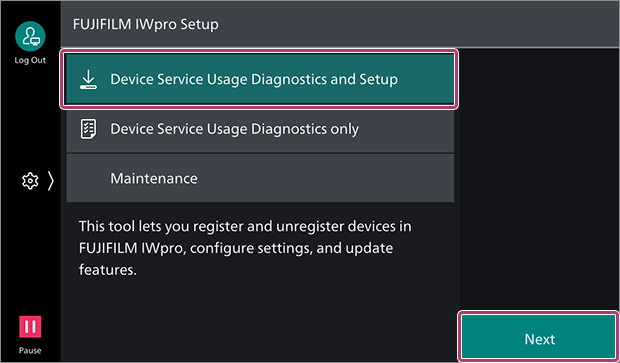Open the settings gear icon

pyautogui.click(x=30, y=181)
